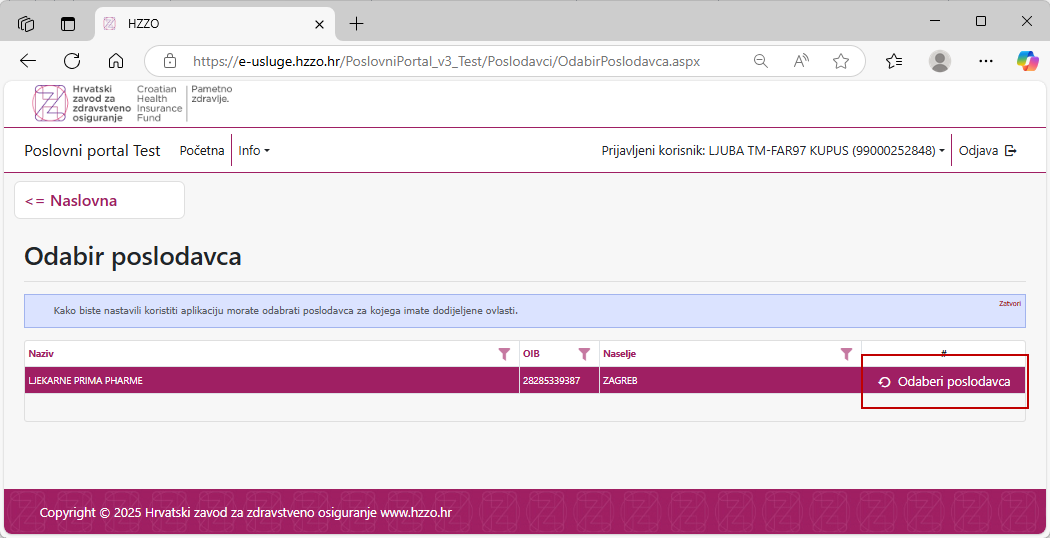Click the browser back arrow
This screenshot has height=538, width=1050.
(x=27, y=61)
